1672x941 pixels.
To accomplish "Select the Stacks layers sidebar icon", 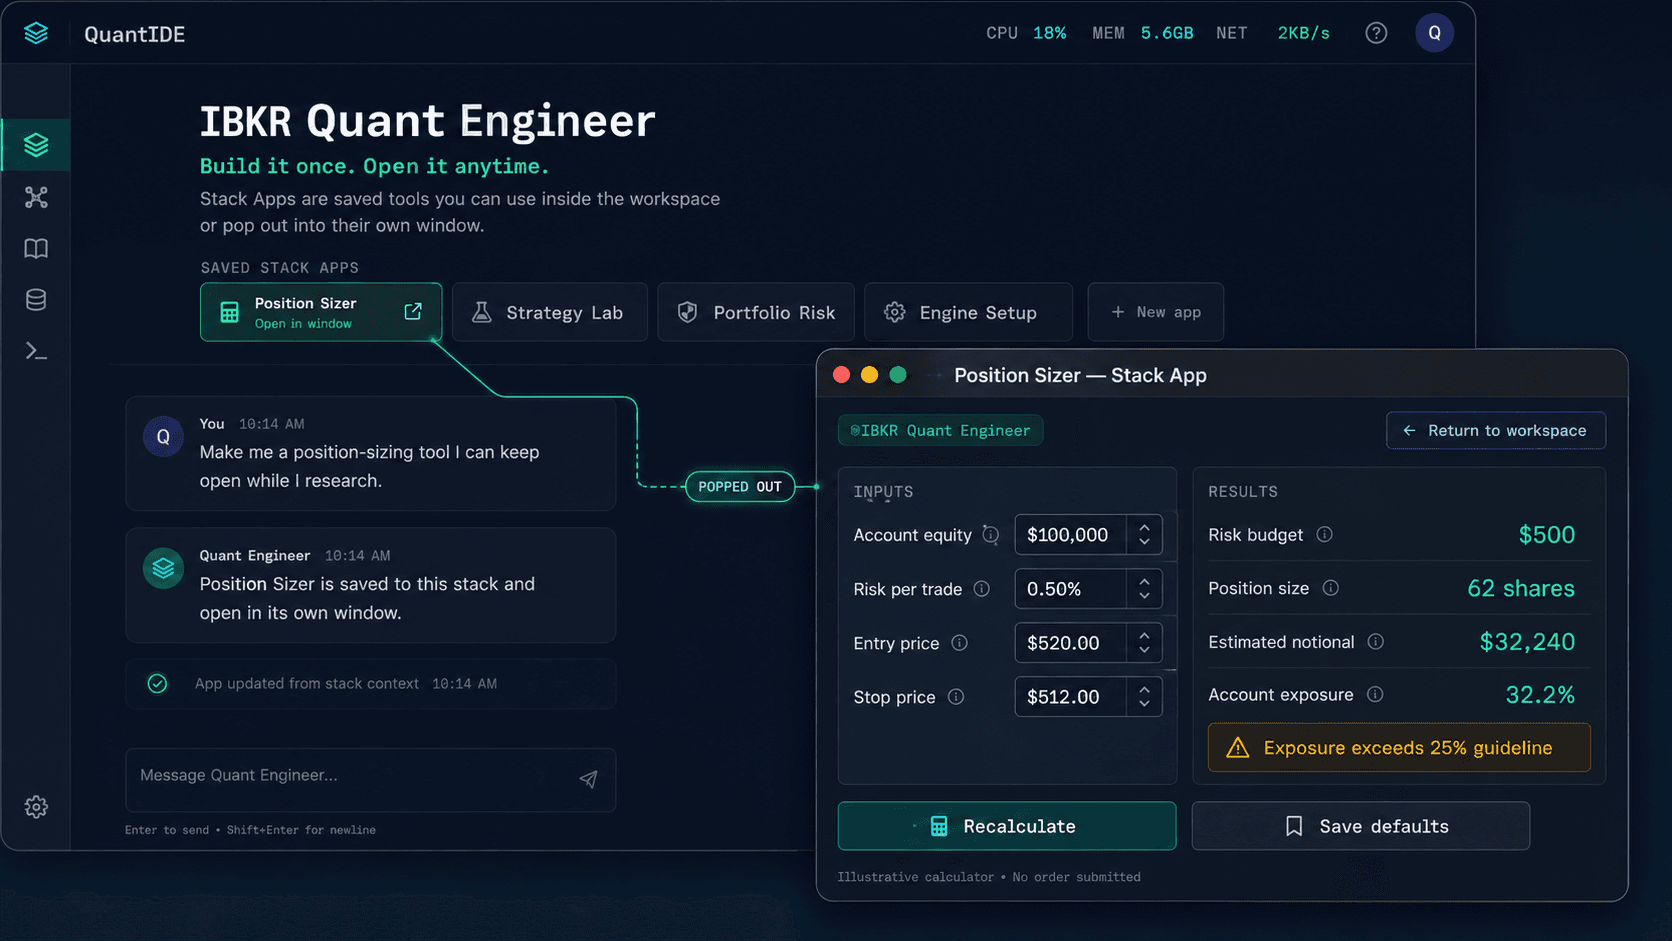I will [x=36, y=145].
